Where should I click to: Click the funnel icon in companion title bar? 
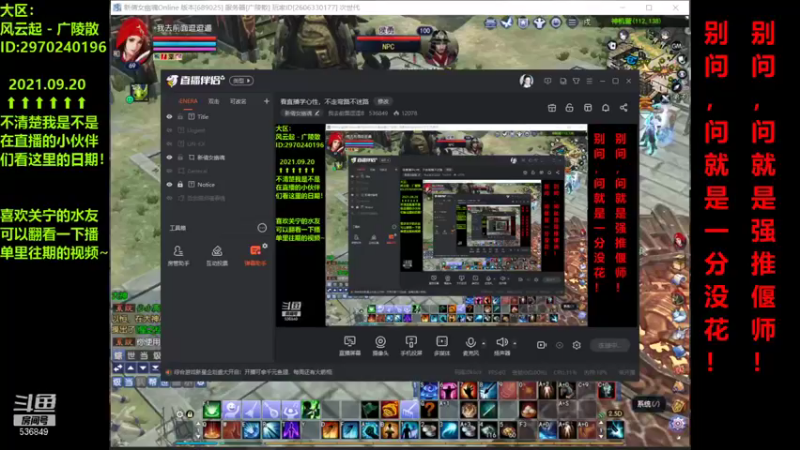(576, 81)
